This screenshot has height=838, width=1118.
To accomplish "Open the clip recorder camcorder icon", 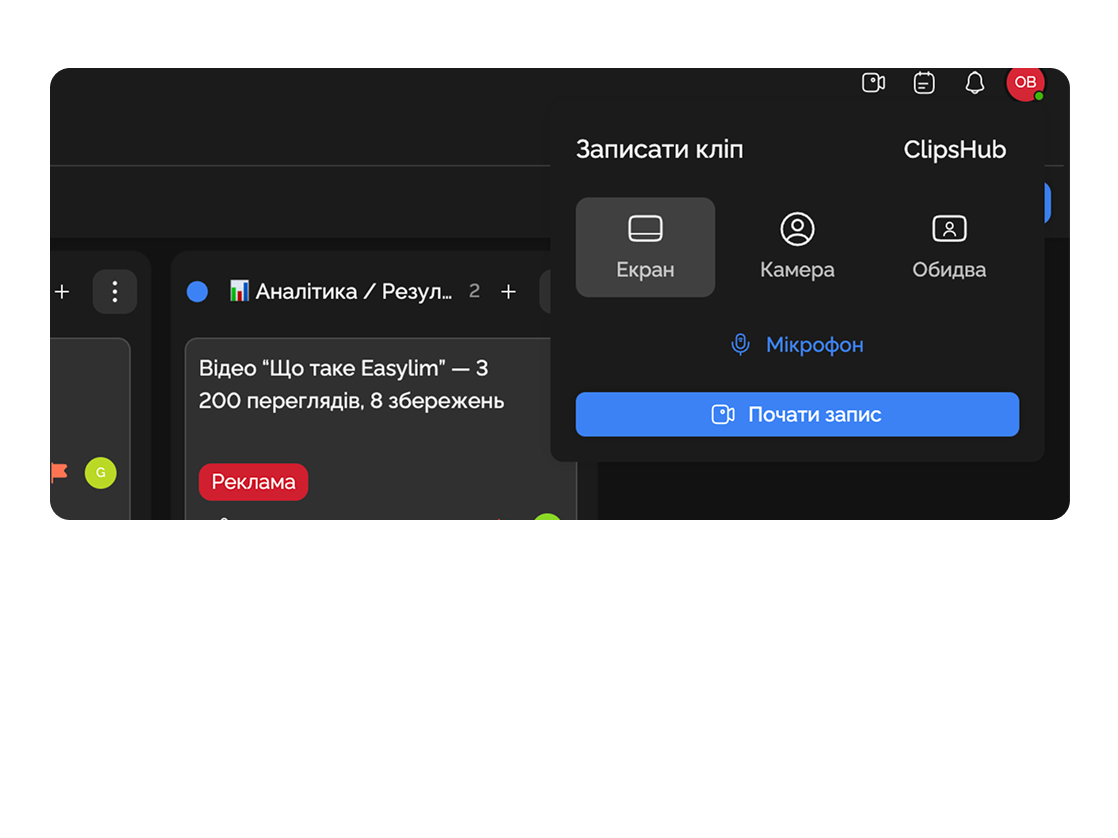I will pos(873,83).
